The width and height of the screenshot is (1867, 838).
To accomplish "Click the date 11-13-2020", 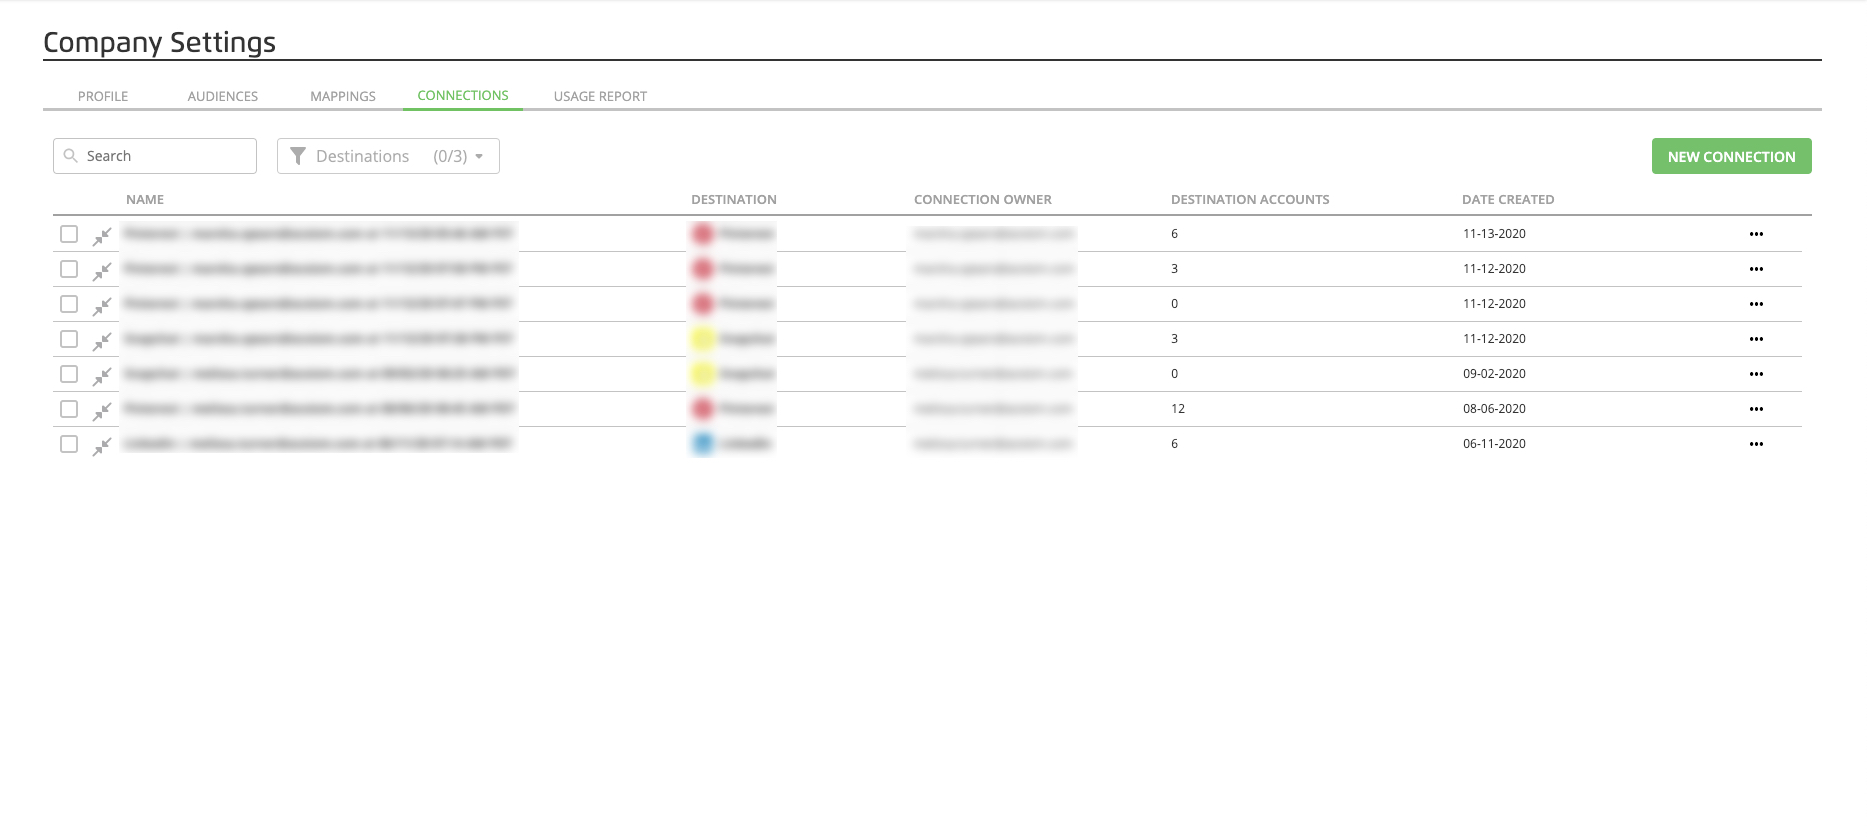I will (x=1494, y=234).
